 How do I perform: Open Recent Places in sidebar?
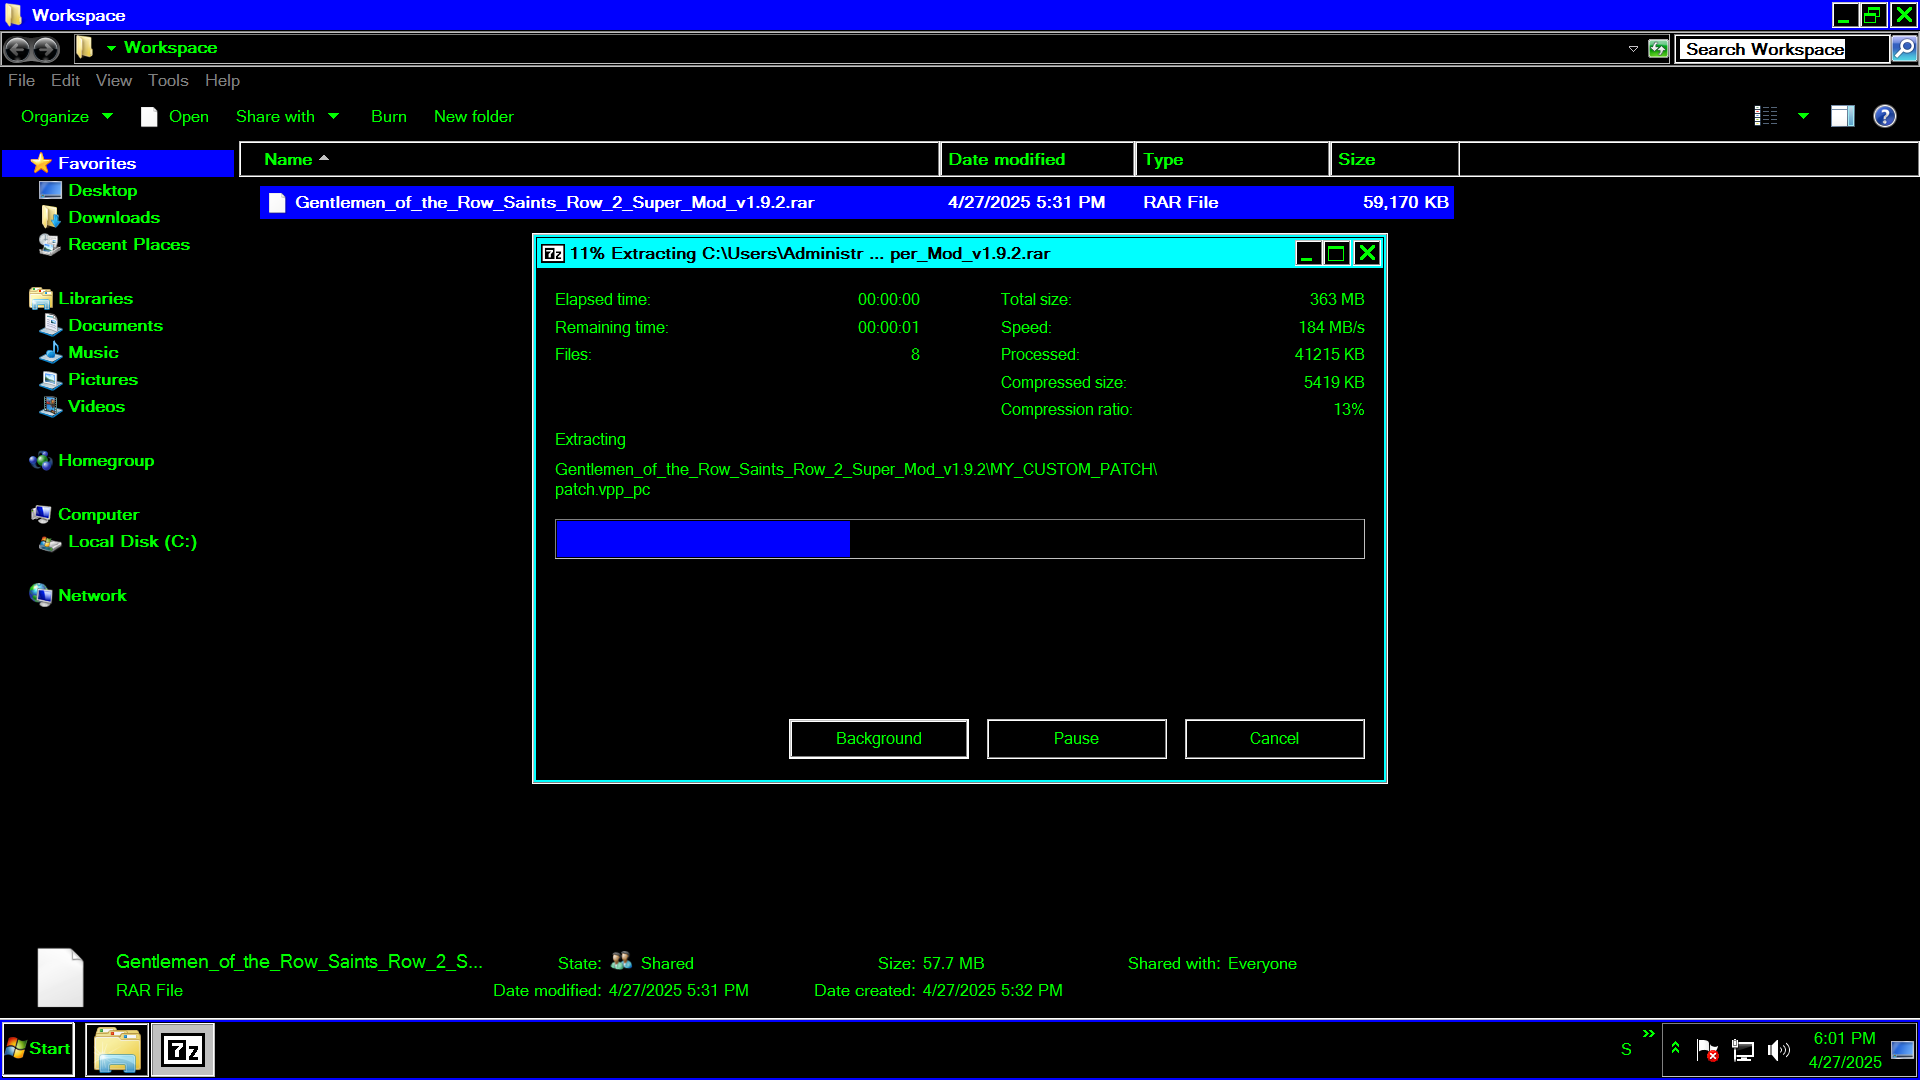pos(128,244)
